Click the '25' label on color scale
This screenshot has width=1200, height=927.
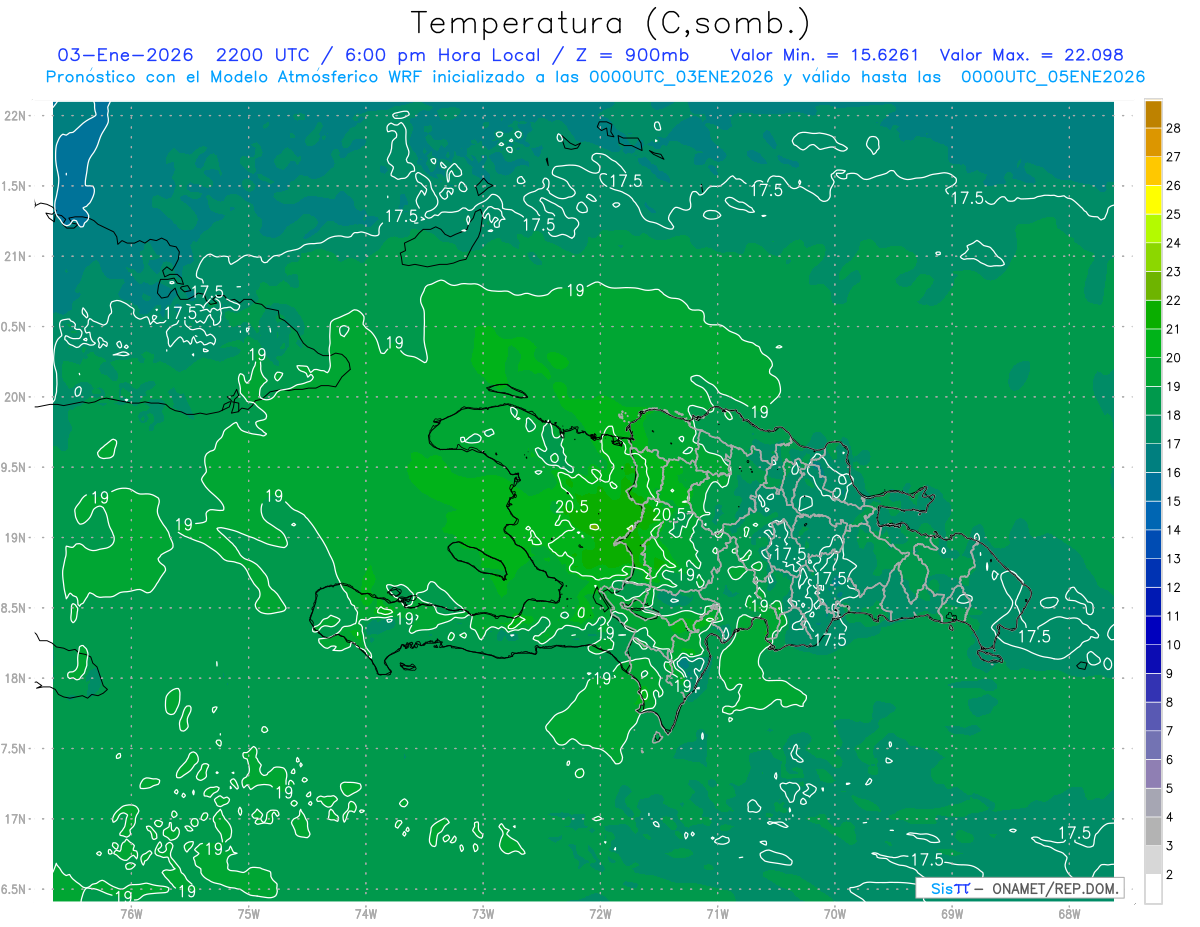click(1174, 214)
